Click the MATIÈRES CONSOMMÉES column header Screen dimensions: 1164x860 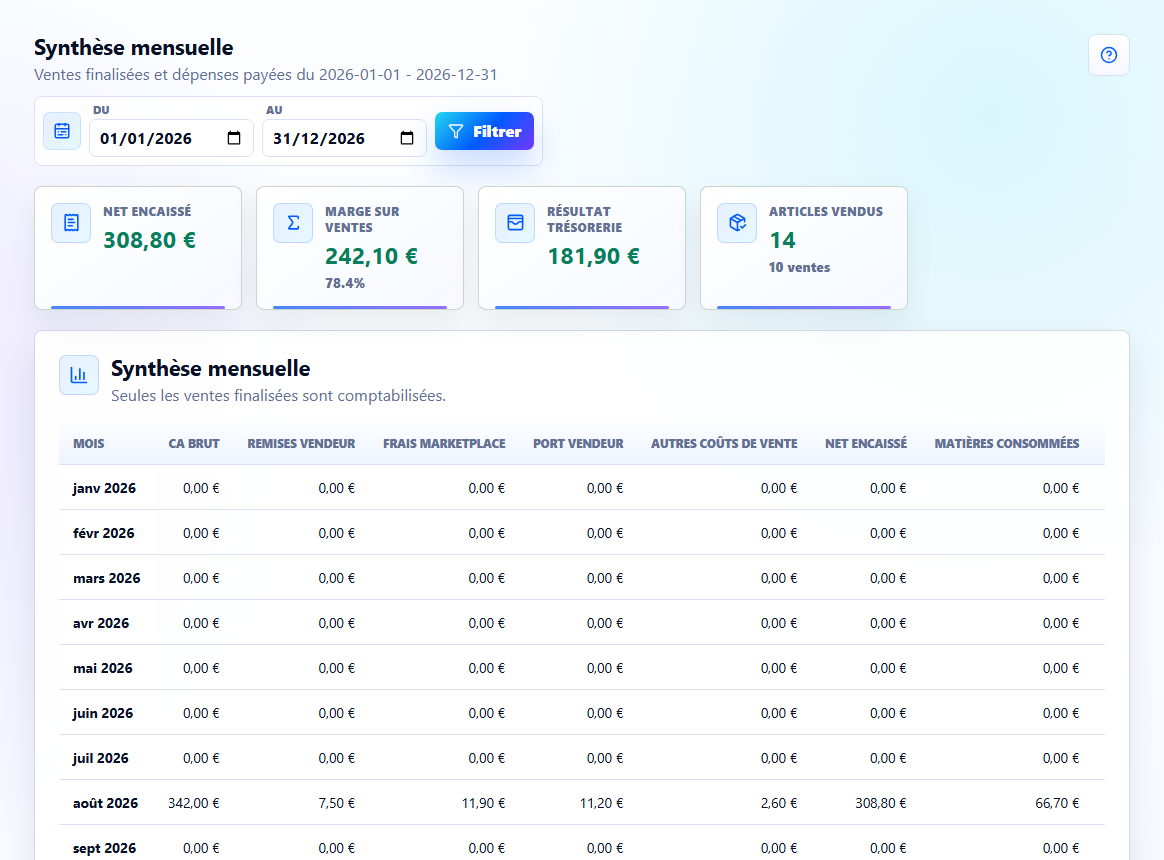pos(1007,443)
